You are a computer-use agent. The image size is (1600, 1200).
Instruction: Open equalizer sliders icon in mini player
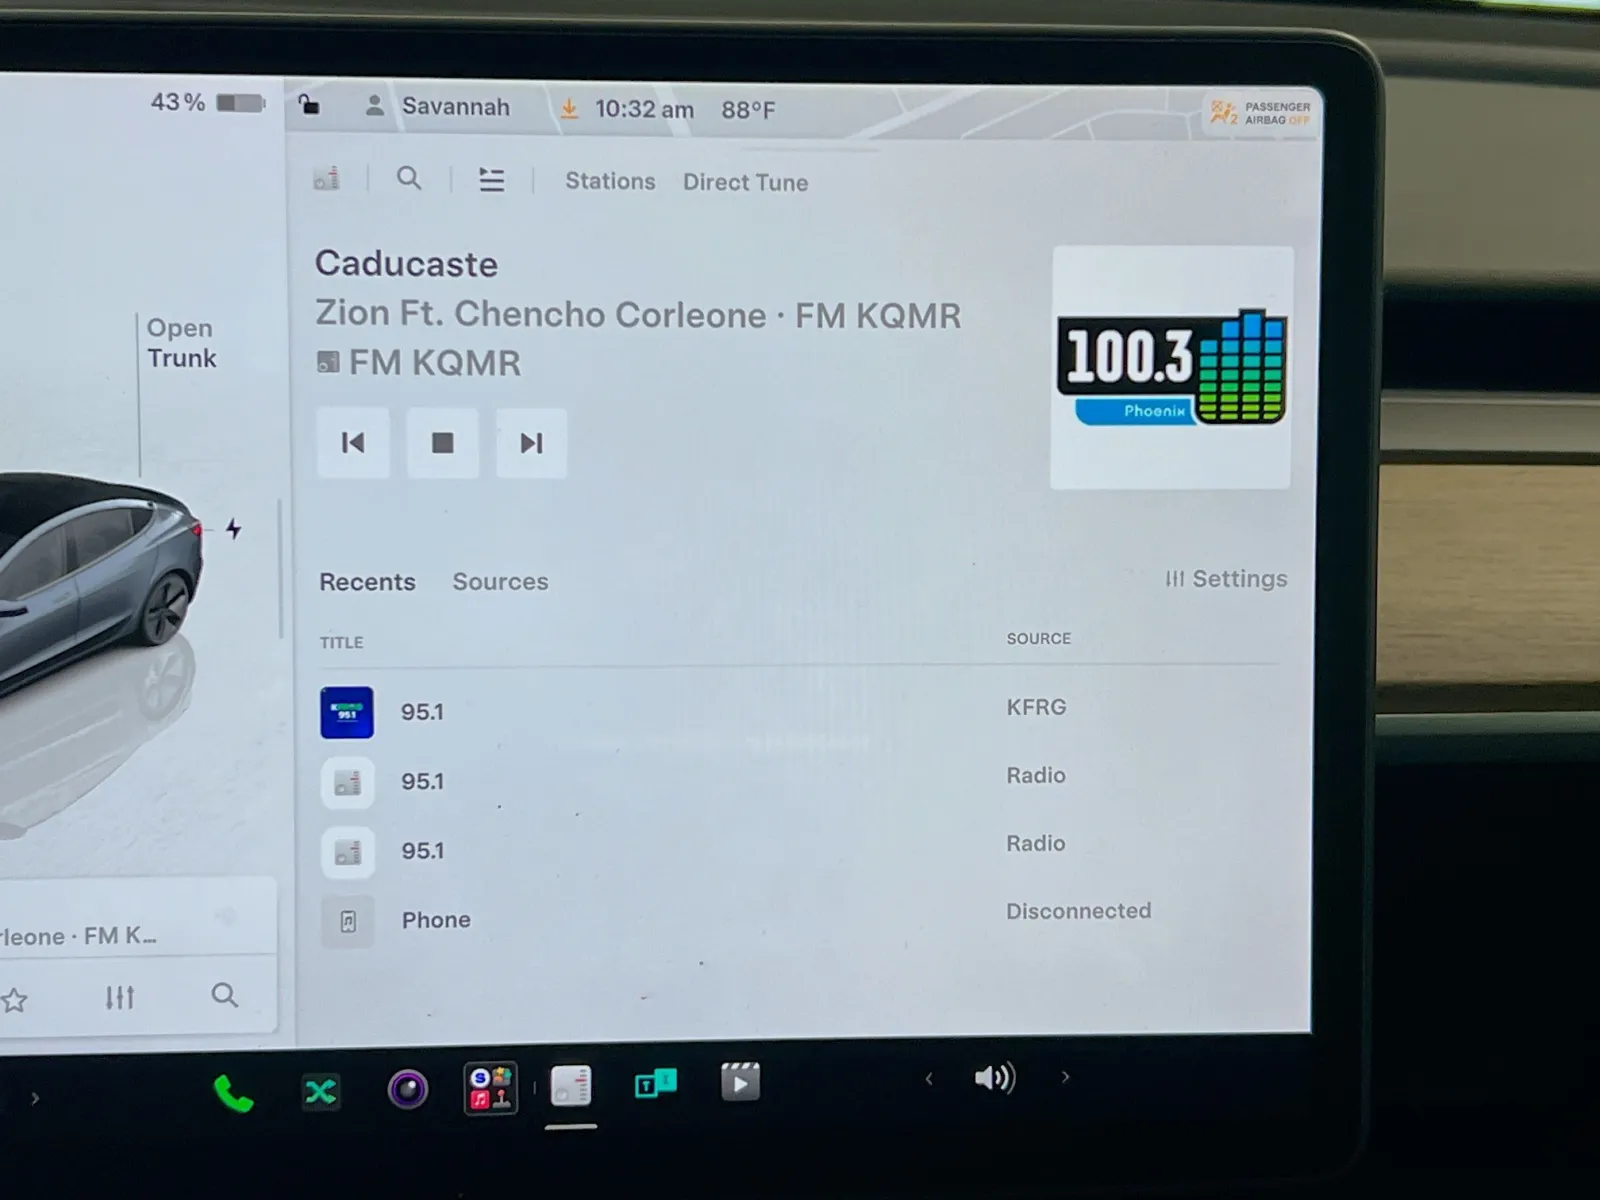(120, 997)
